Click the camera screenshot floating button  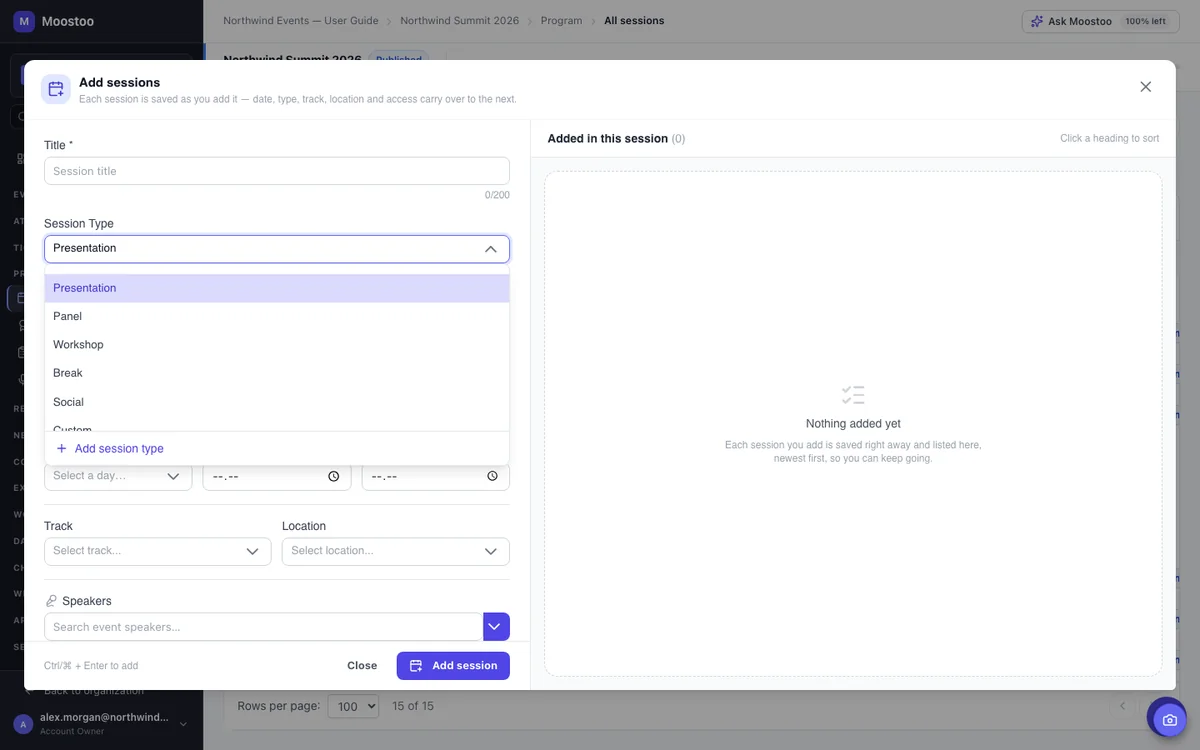[x=1169, y=720]
